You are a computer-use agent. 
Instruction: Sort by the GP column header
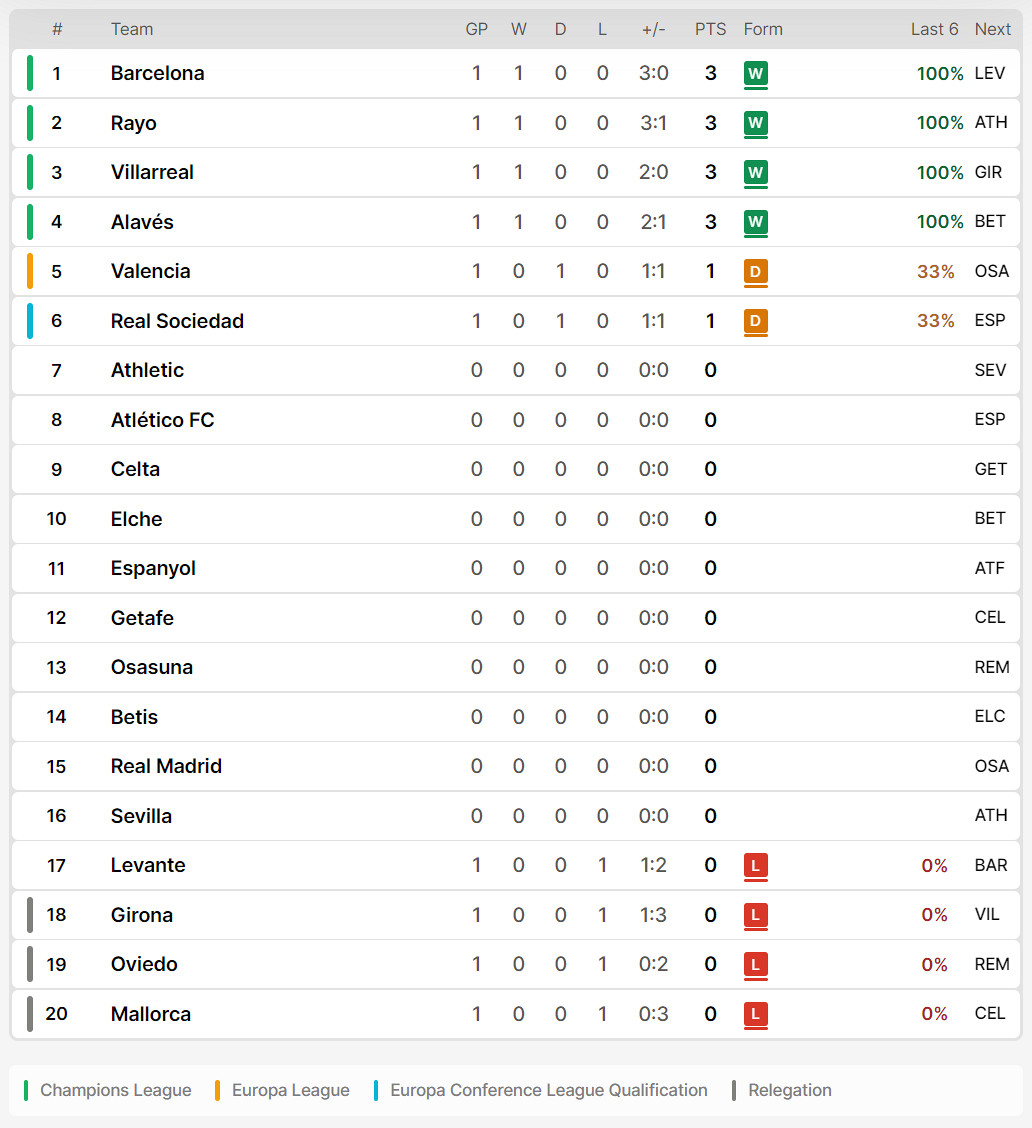tap(476, 29)
